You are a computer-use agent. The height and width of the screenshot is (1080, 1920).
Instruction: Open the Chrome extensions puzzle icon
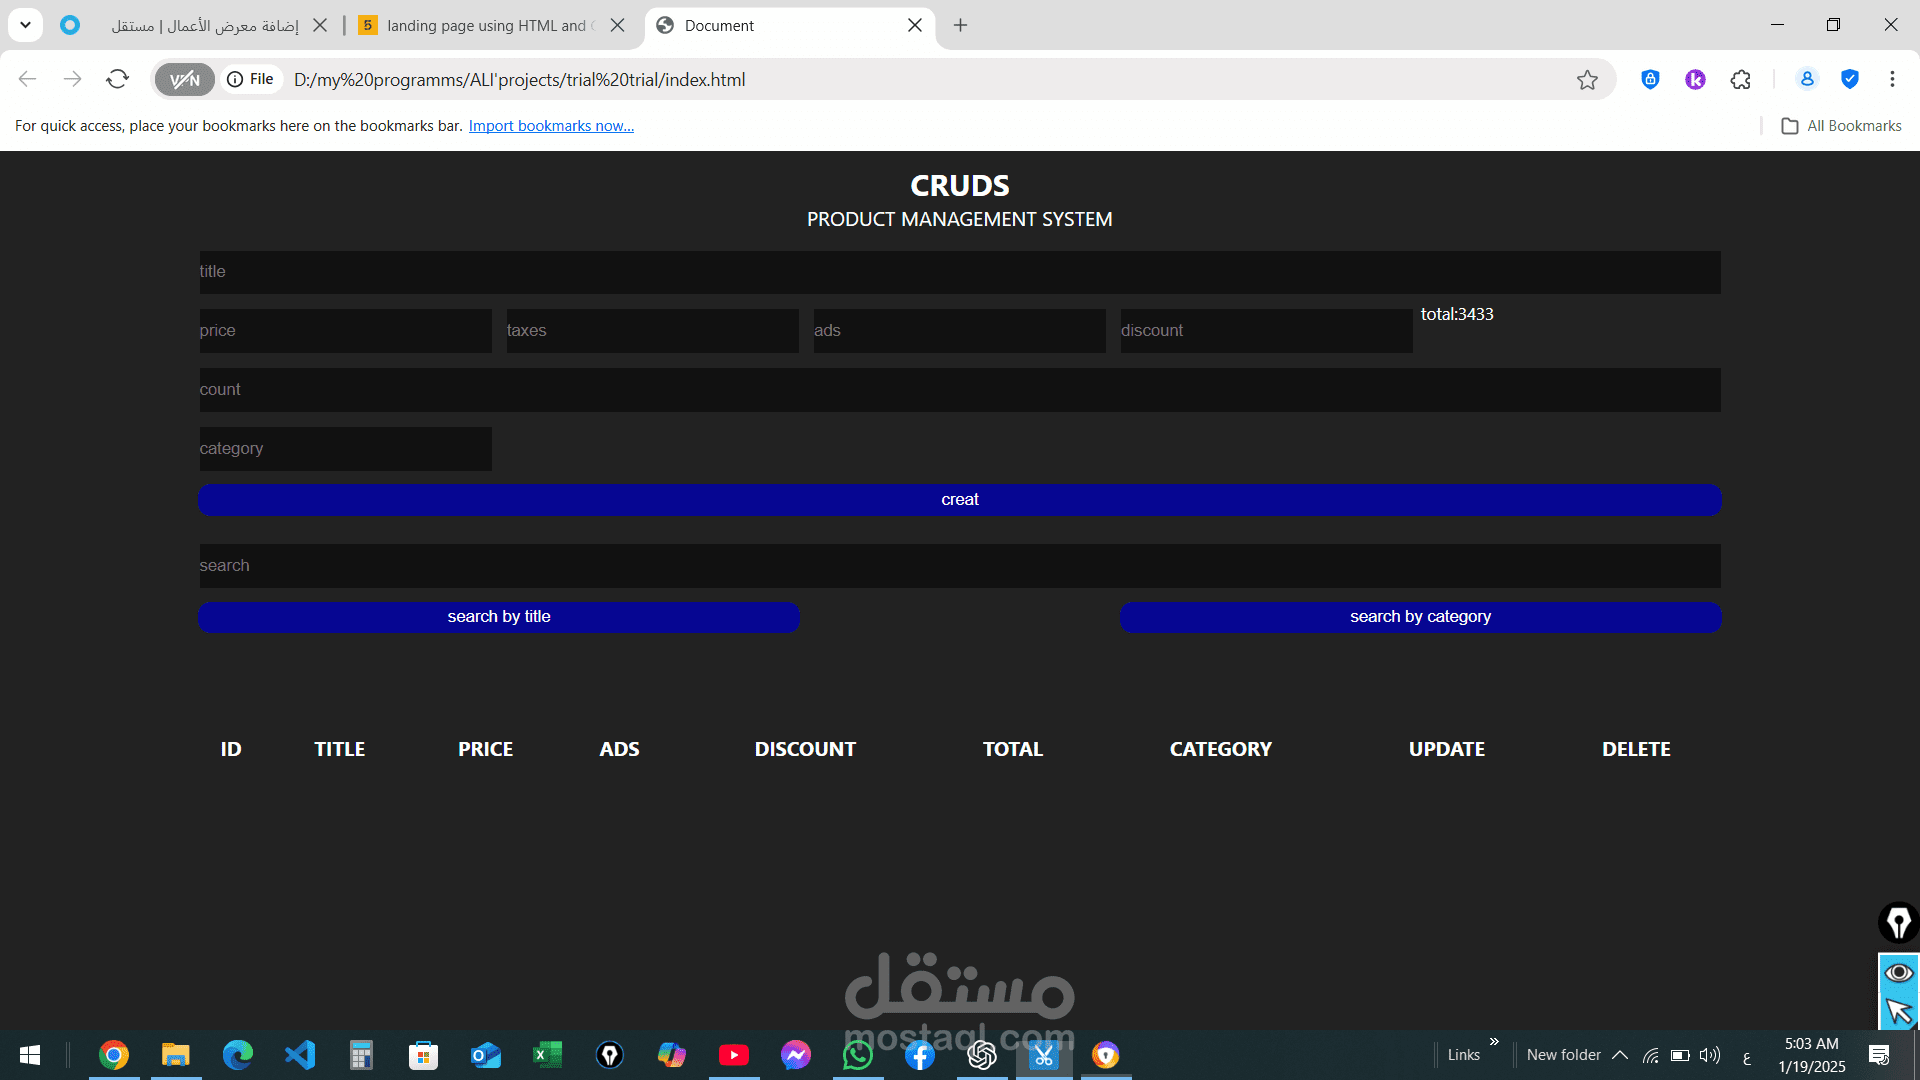click(x=1741, y=79)
